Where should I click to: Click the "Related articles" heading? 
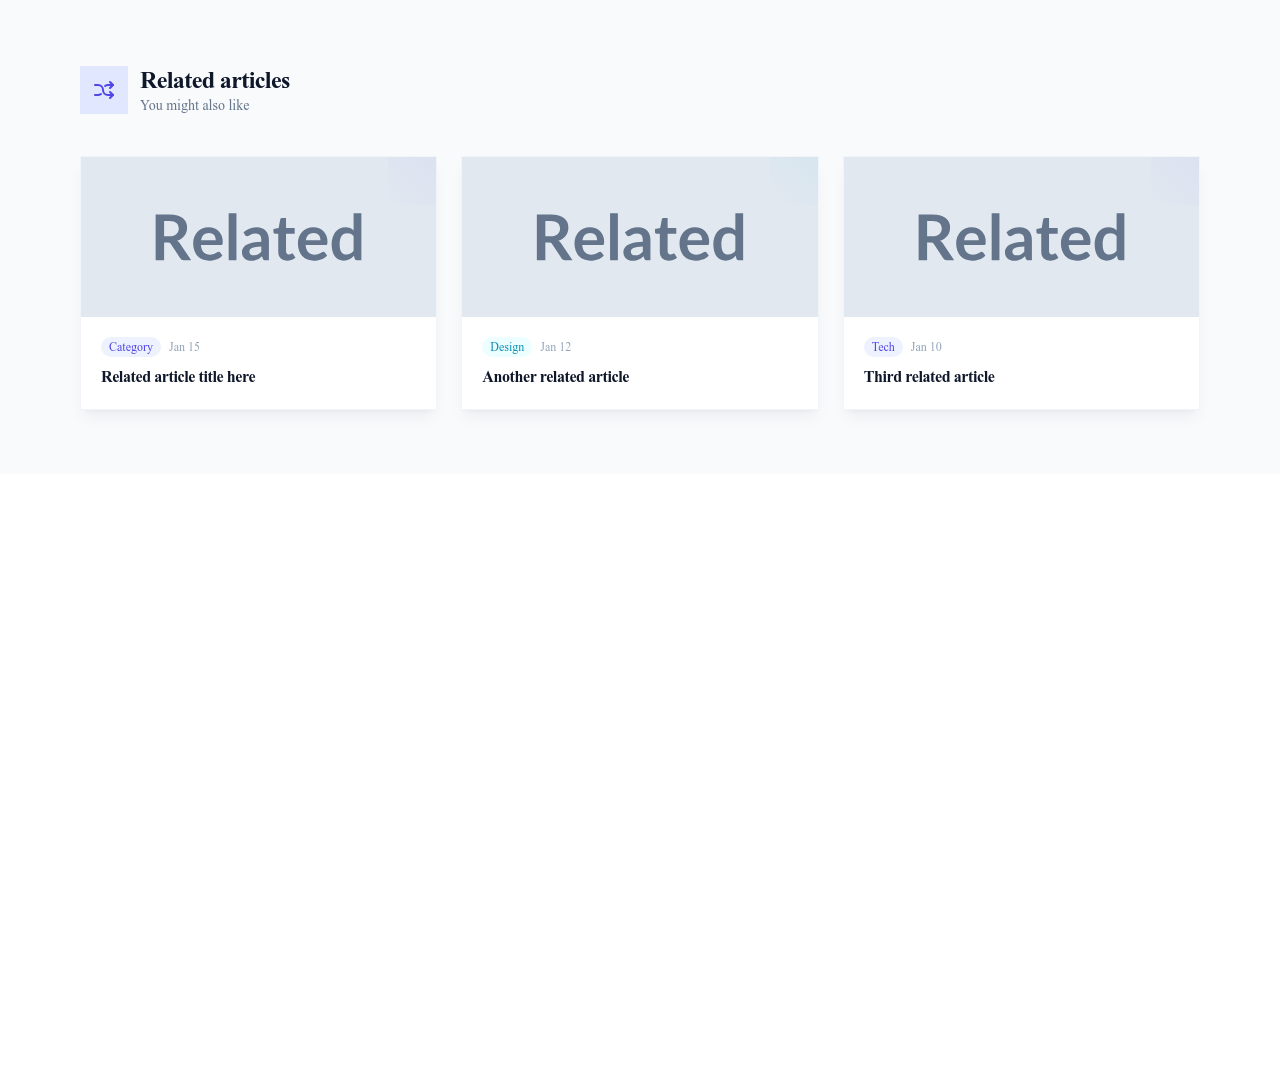215,80
